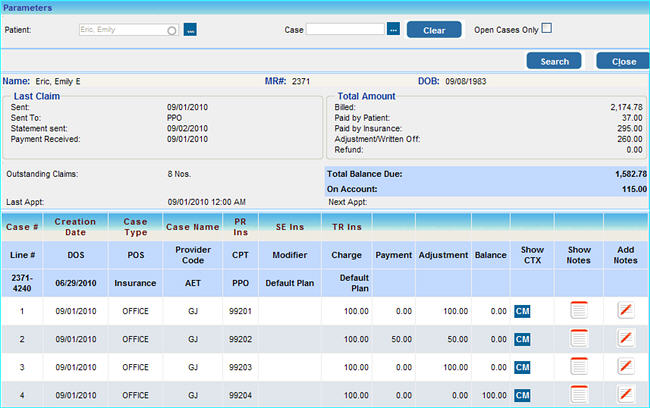The image size is (650, 408).
Task: Add notes to line 4 CPT 99204
Action: click(626, 394)
